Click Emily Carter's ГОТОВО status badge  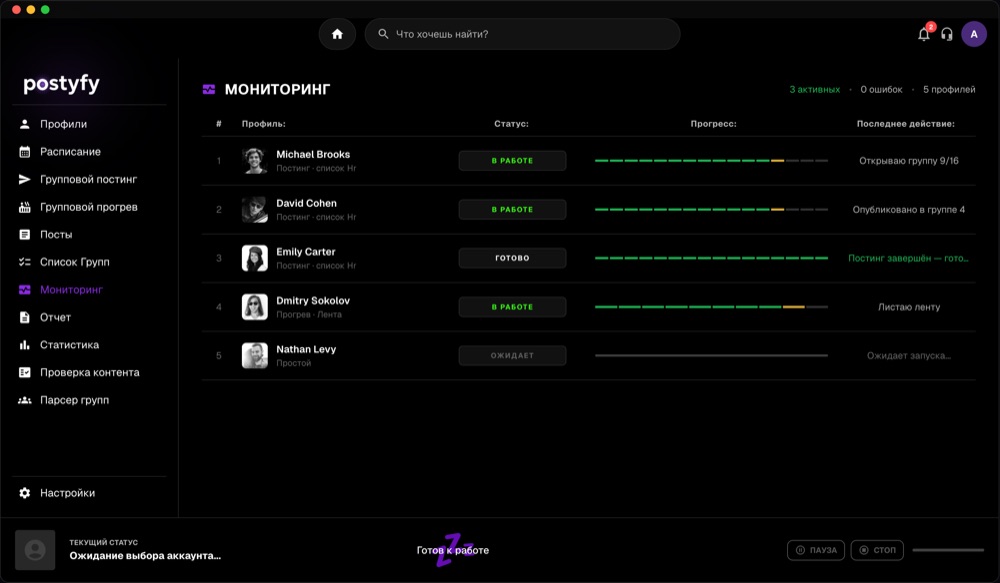point(512,258)
